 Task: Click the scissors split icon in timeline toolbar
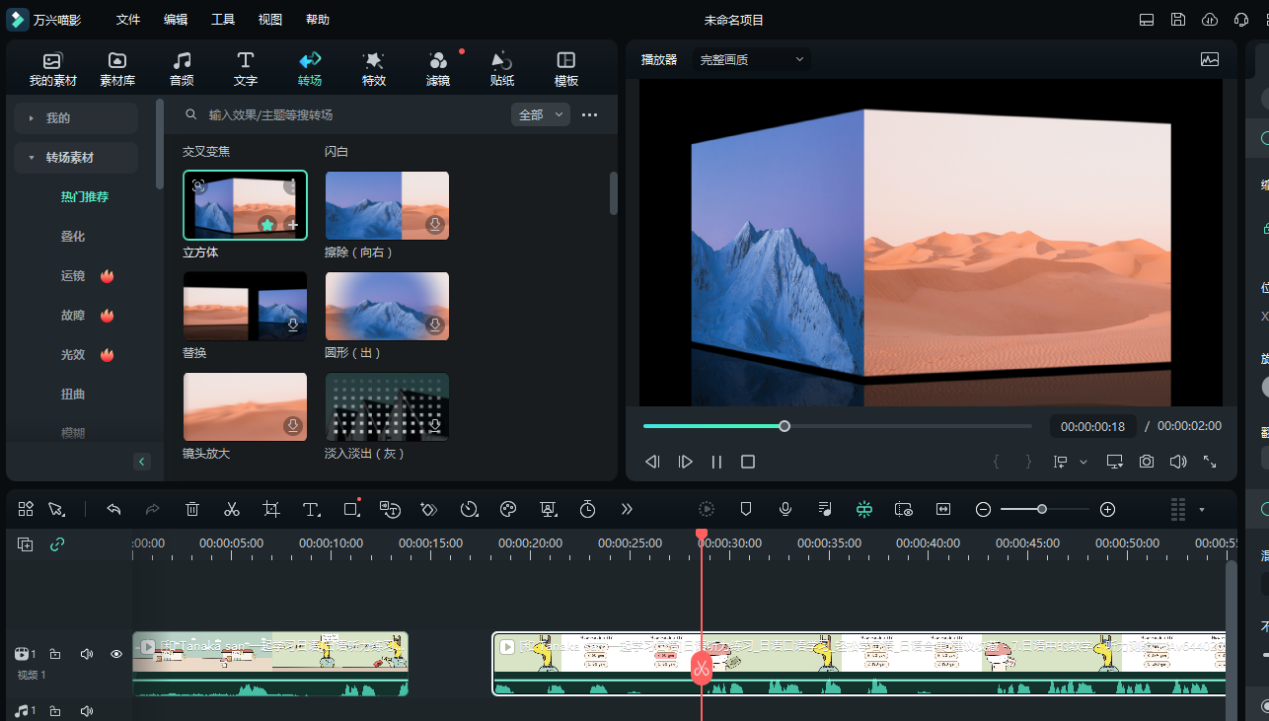232,509
